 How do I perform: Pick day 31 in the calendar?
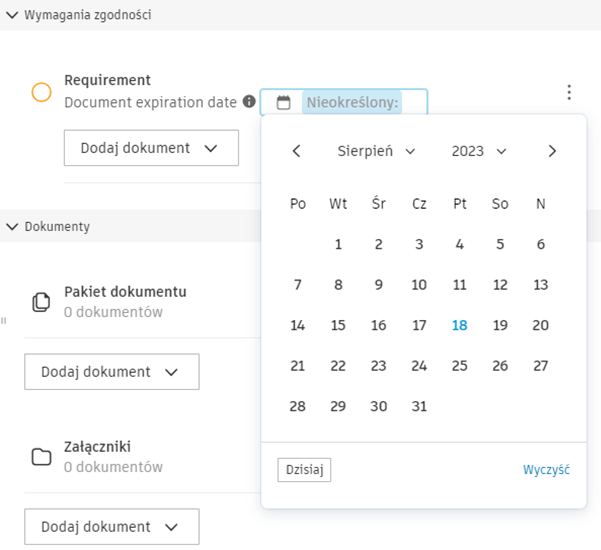(x=419, y=406)
